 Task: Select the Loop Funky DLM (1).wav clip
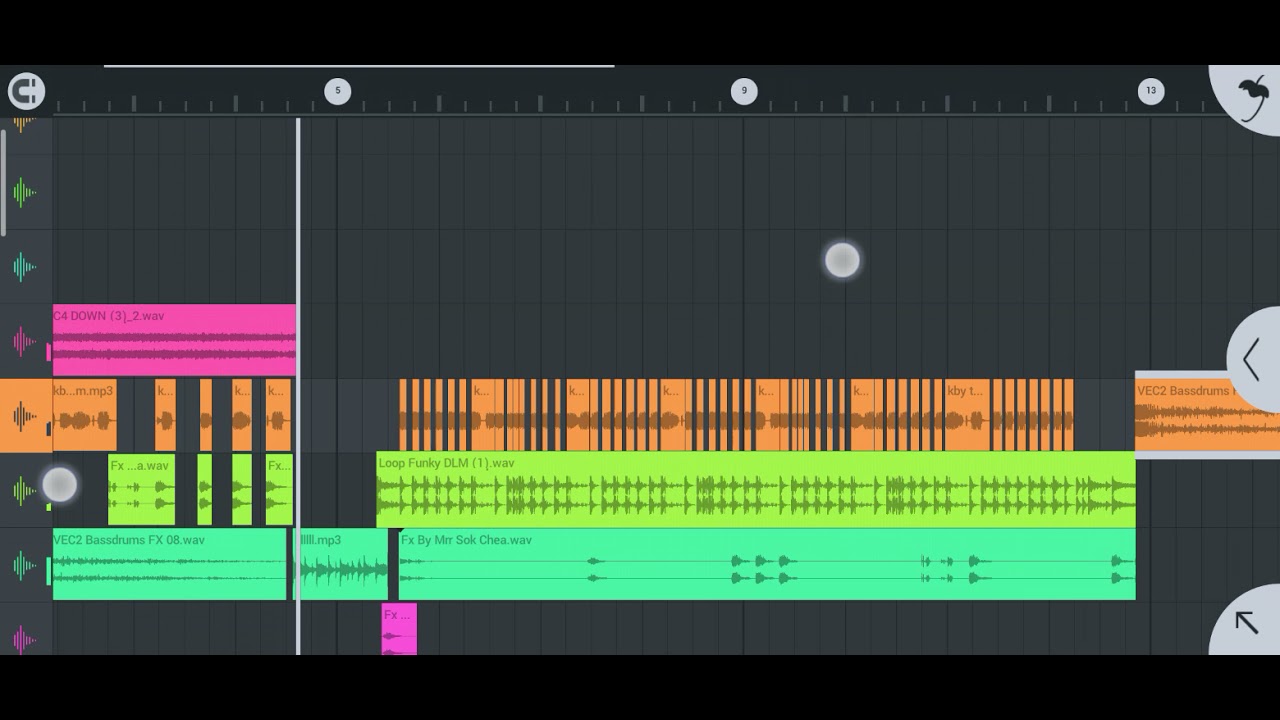tap(755, 490)
